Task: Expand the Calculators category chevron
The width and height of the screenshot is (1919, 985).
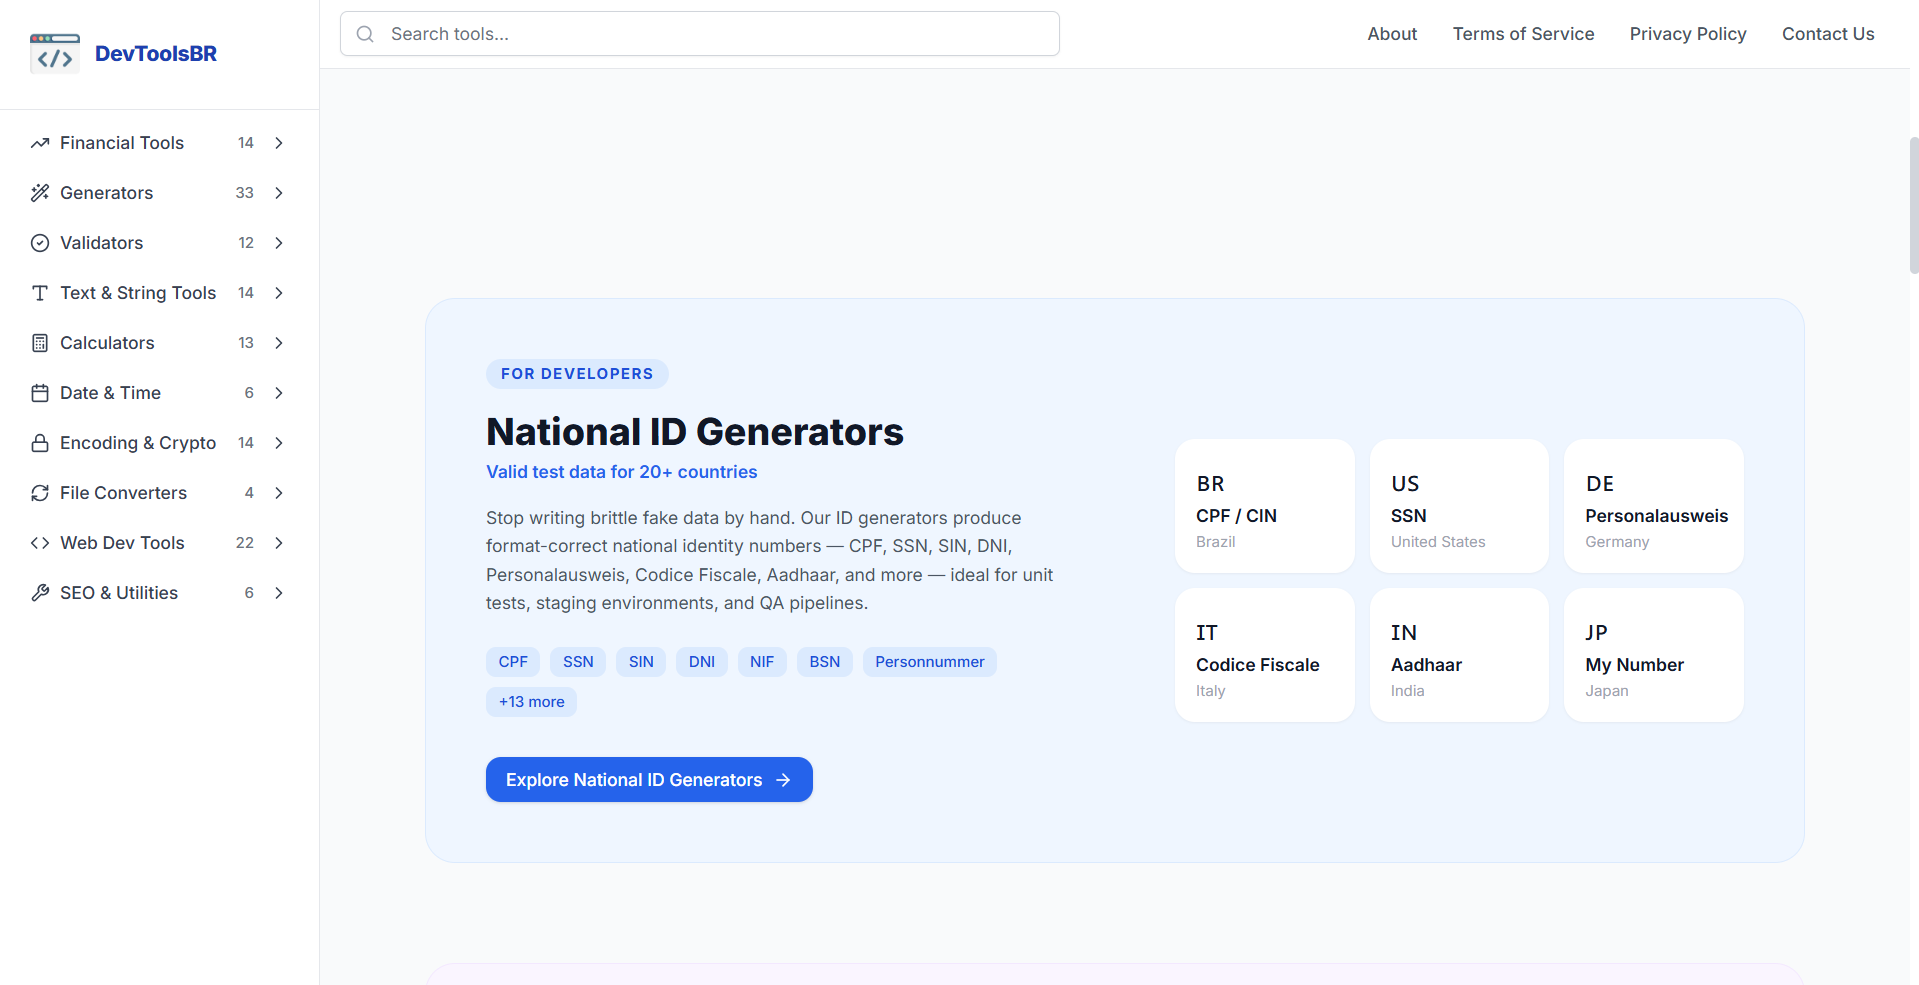Action: tap(279, 343)
